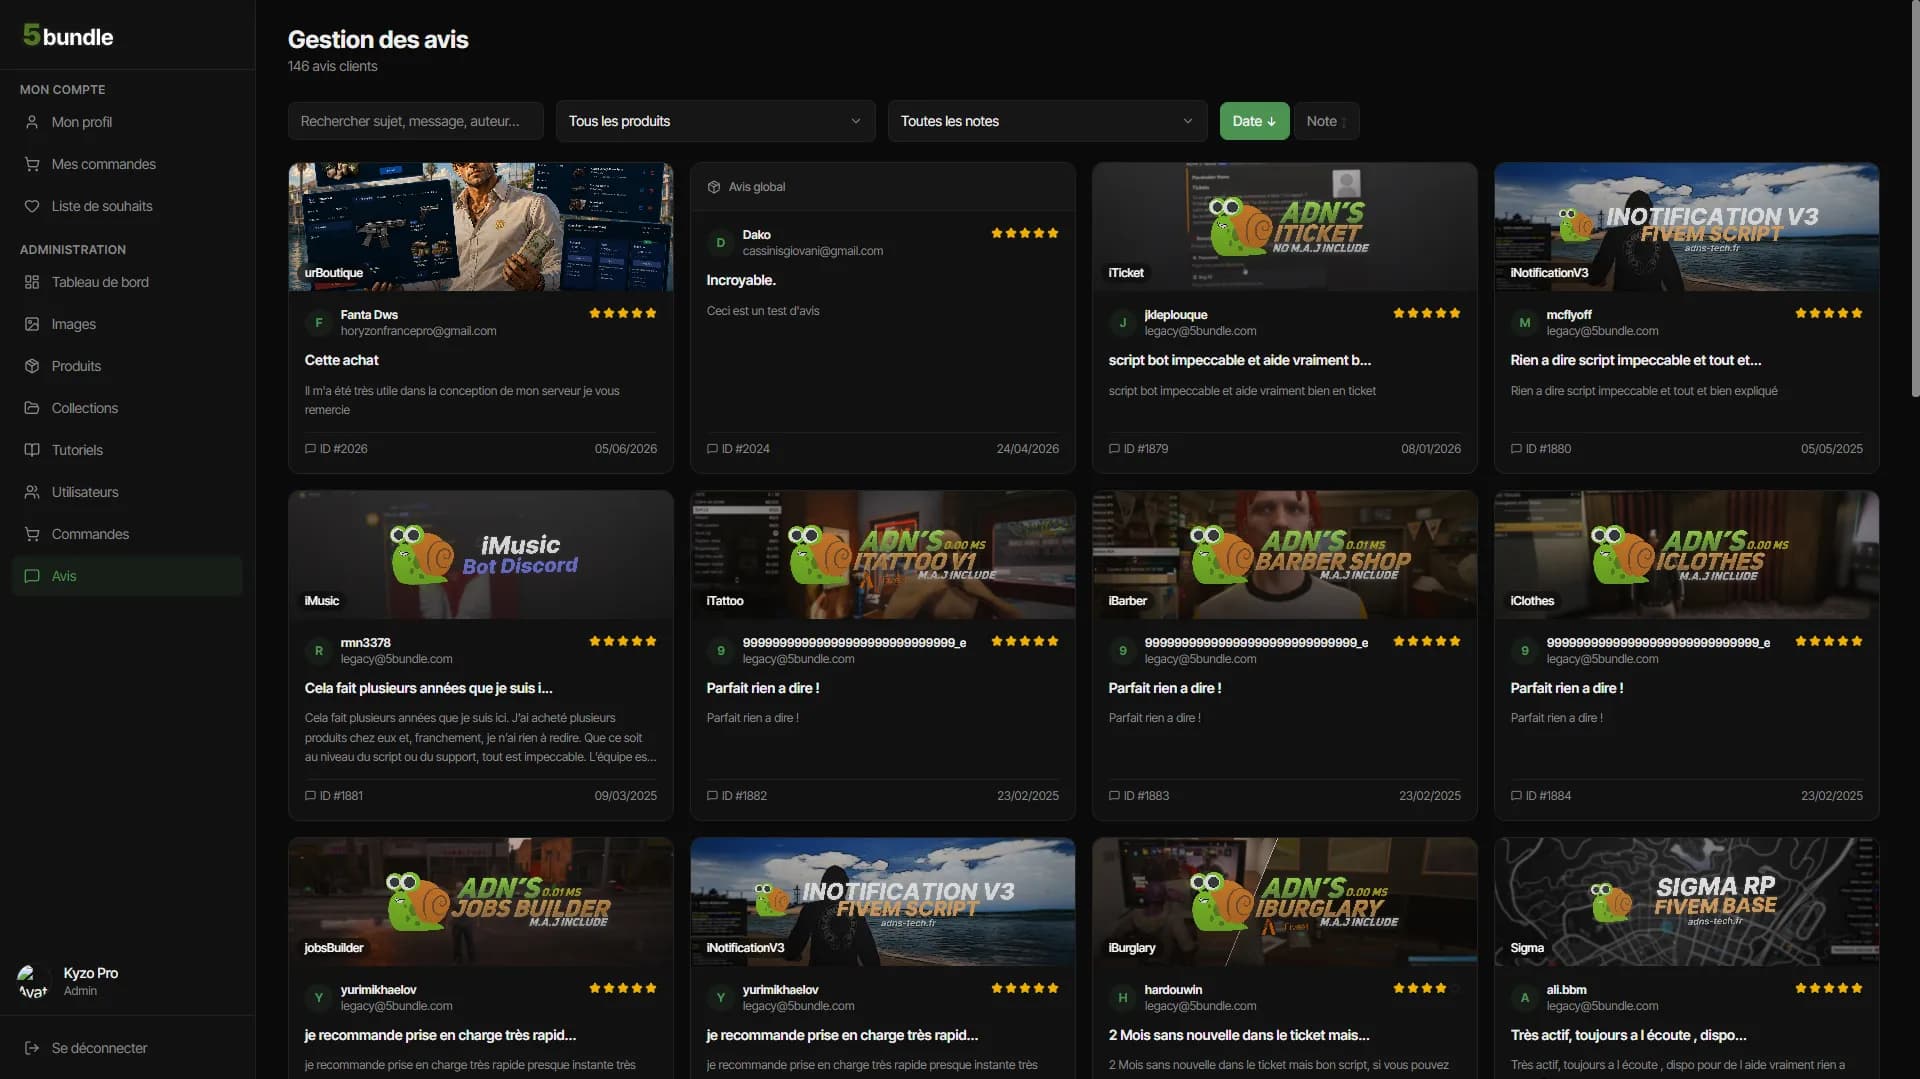Sort reviews by Note

[x=1326, y=121]
